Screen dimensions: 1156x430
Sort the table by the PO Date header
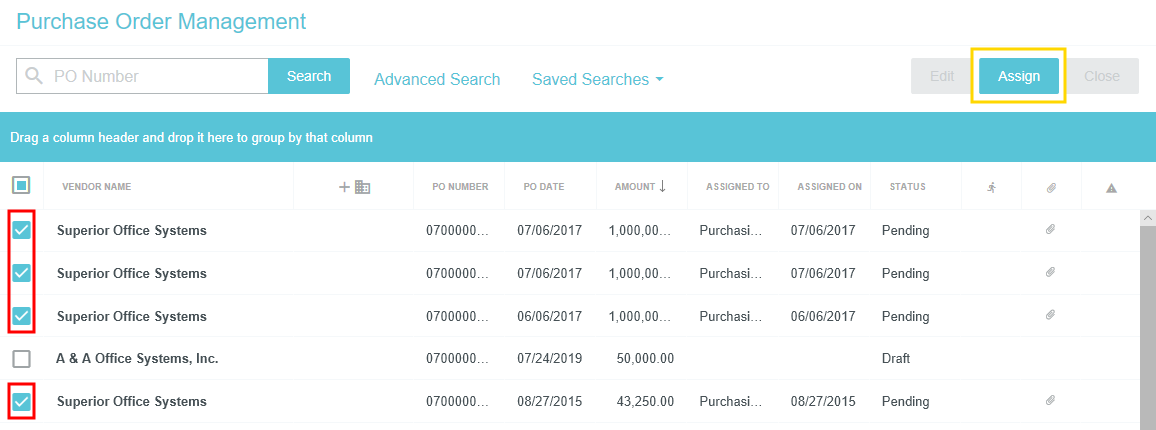[543, 187]
